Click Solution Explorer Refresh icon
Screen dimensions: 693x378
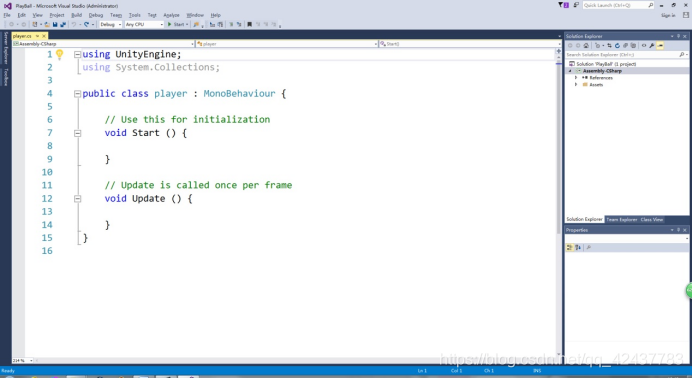point(617,46)
